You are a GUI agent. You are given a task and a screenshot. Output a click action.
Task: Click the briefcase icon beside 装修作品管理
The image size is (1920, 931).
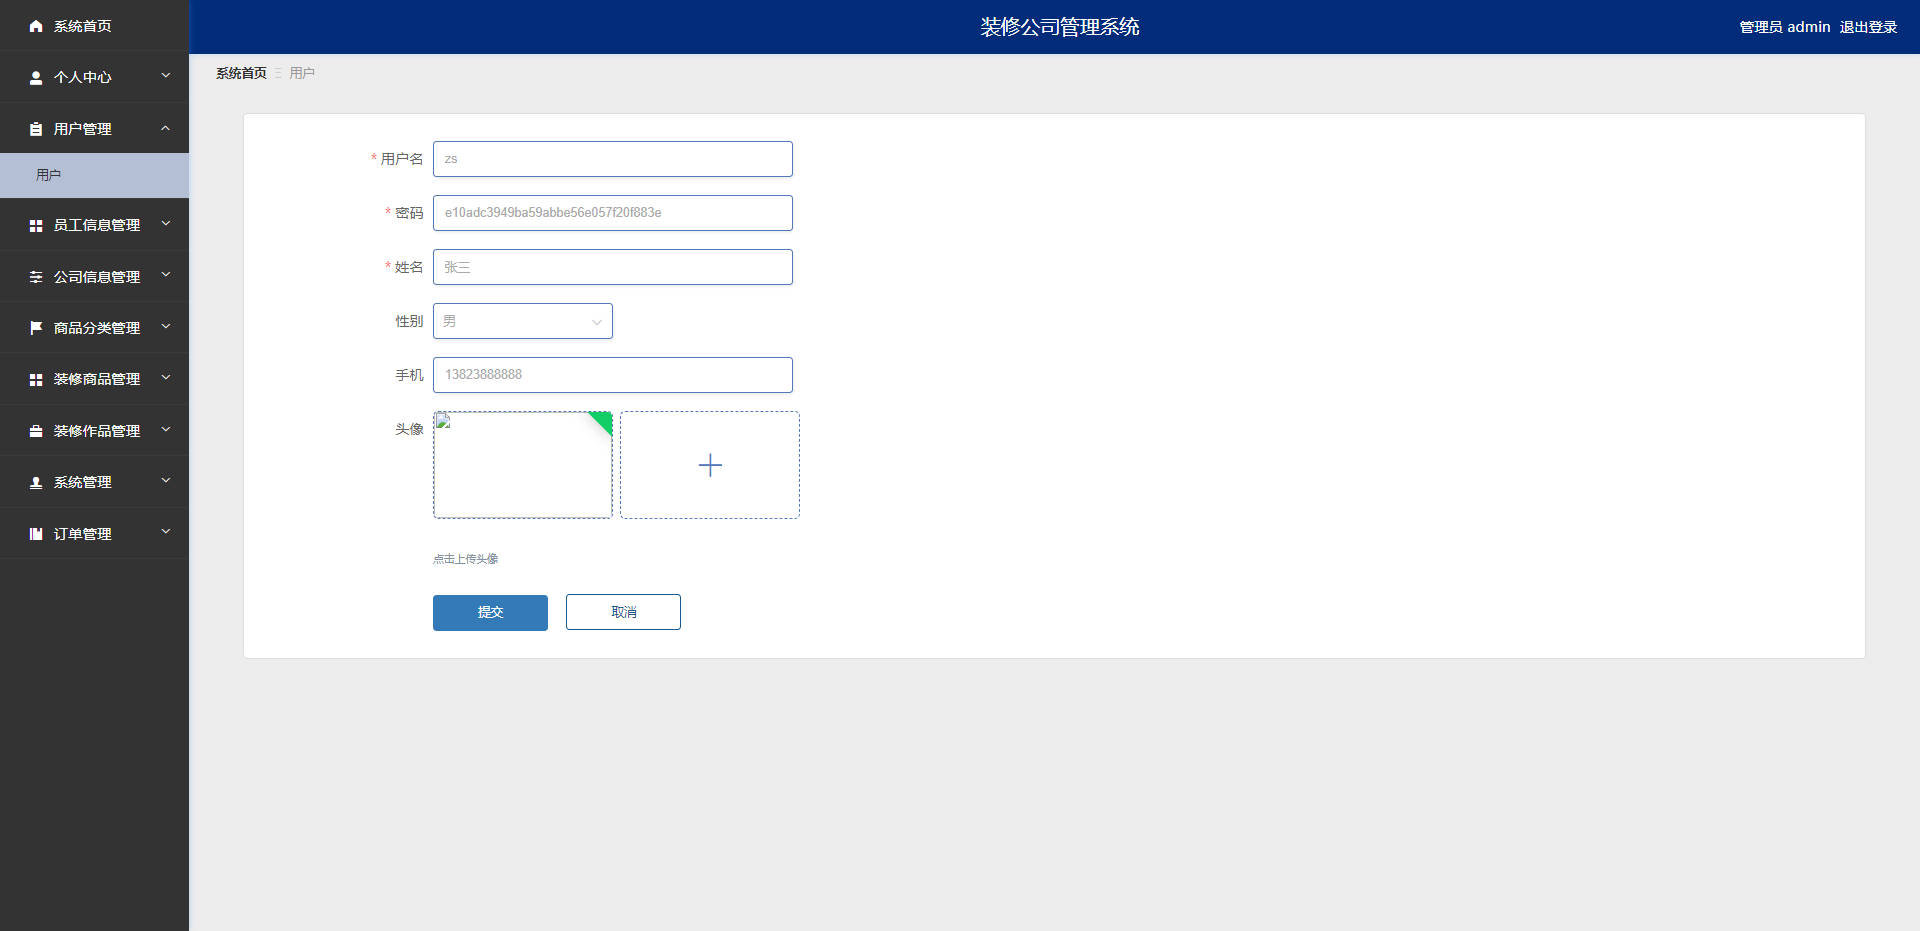pyautogui.click(x=36, y=431)
